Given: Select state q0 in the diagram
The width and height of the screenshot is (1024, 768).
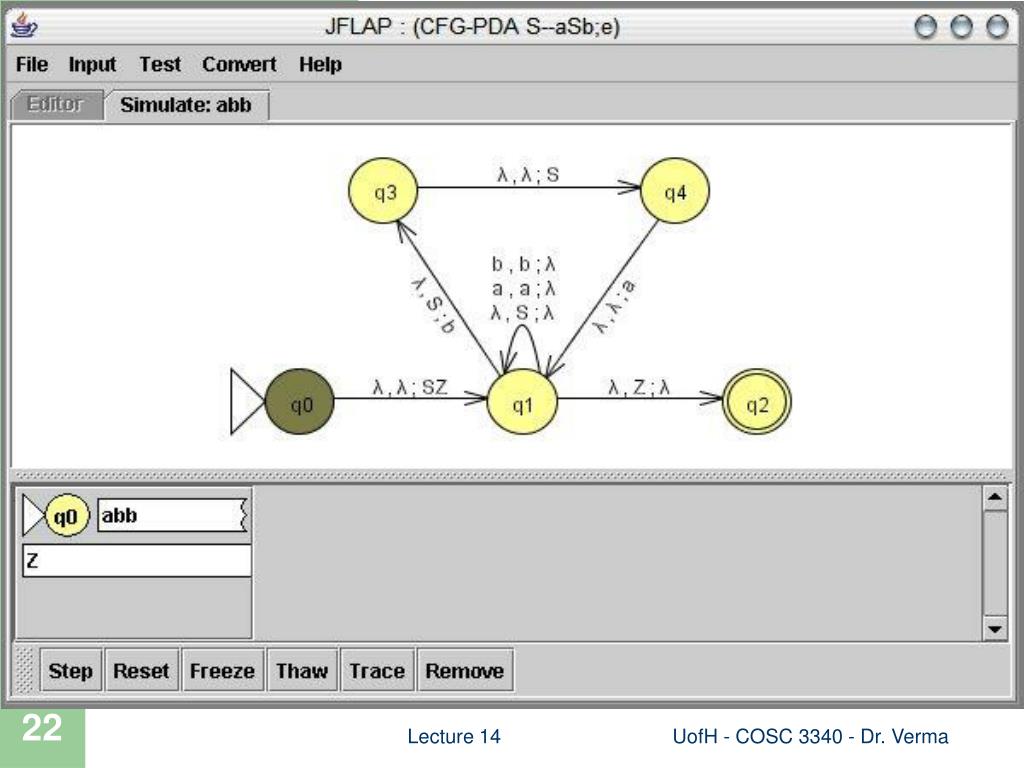Looking at the screenshot, I should (300, 402).
